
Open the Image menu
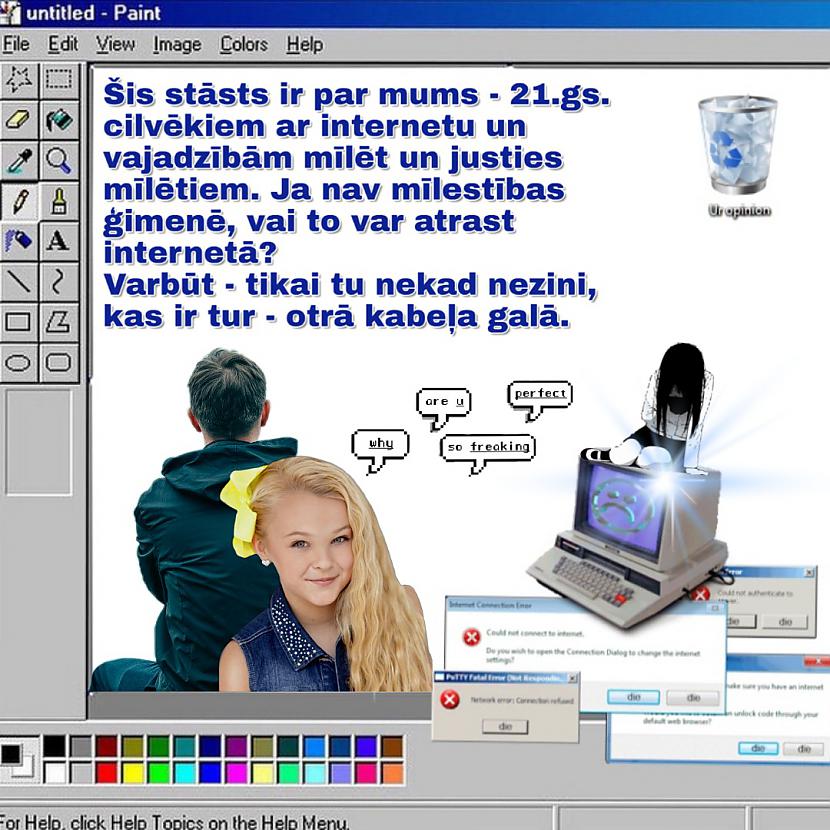pyautogui.click(x=177, y=44)
